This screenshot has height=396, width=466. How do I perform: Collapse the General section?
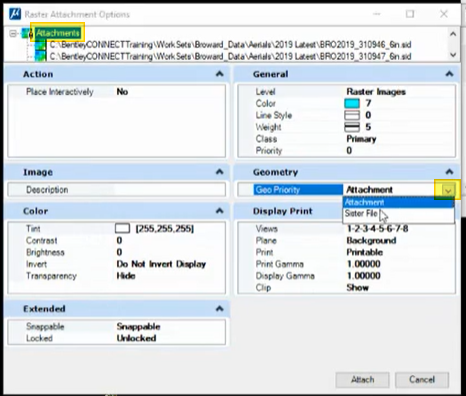449,74
